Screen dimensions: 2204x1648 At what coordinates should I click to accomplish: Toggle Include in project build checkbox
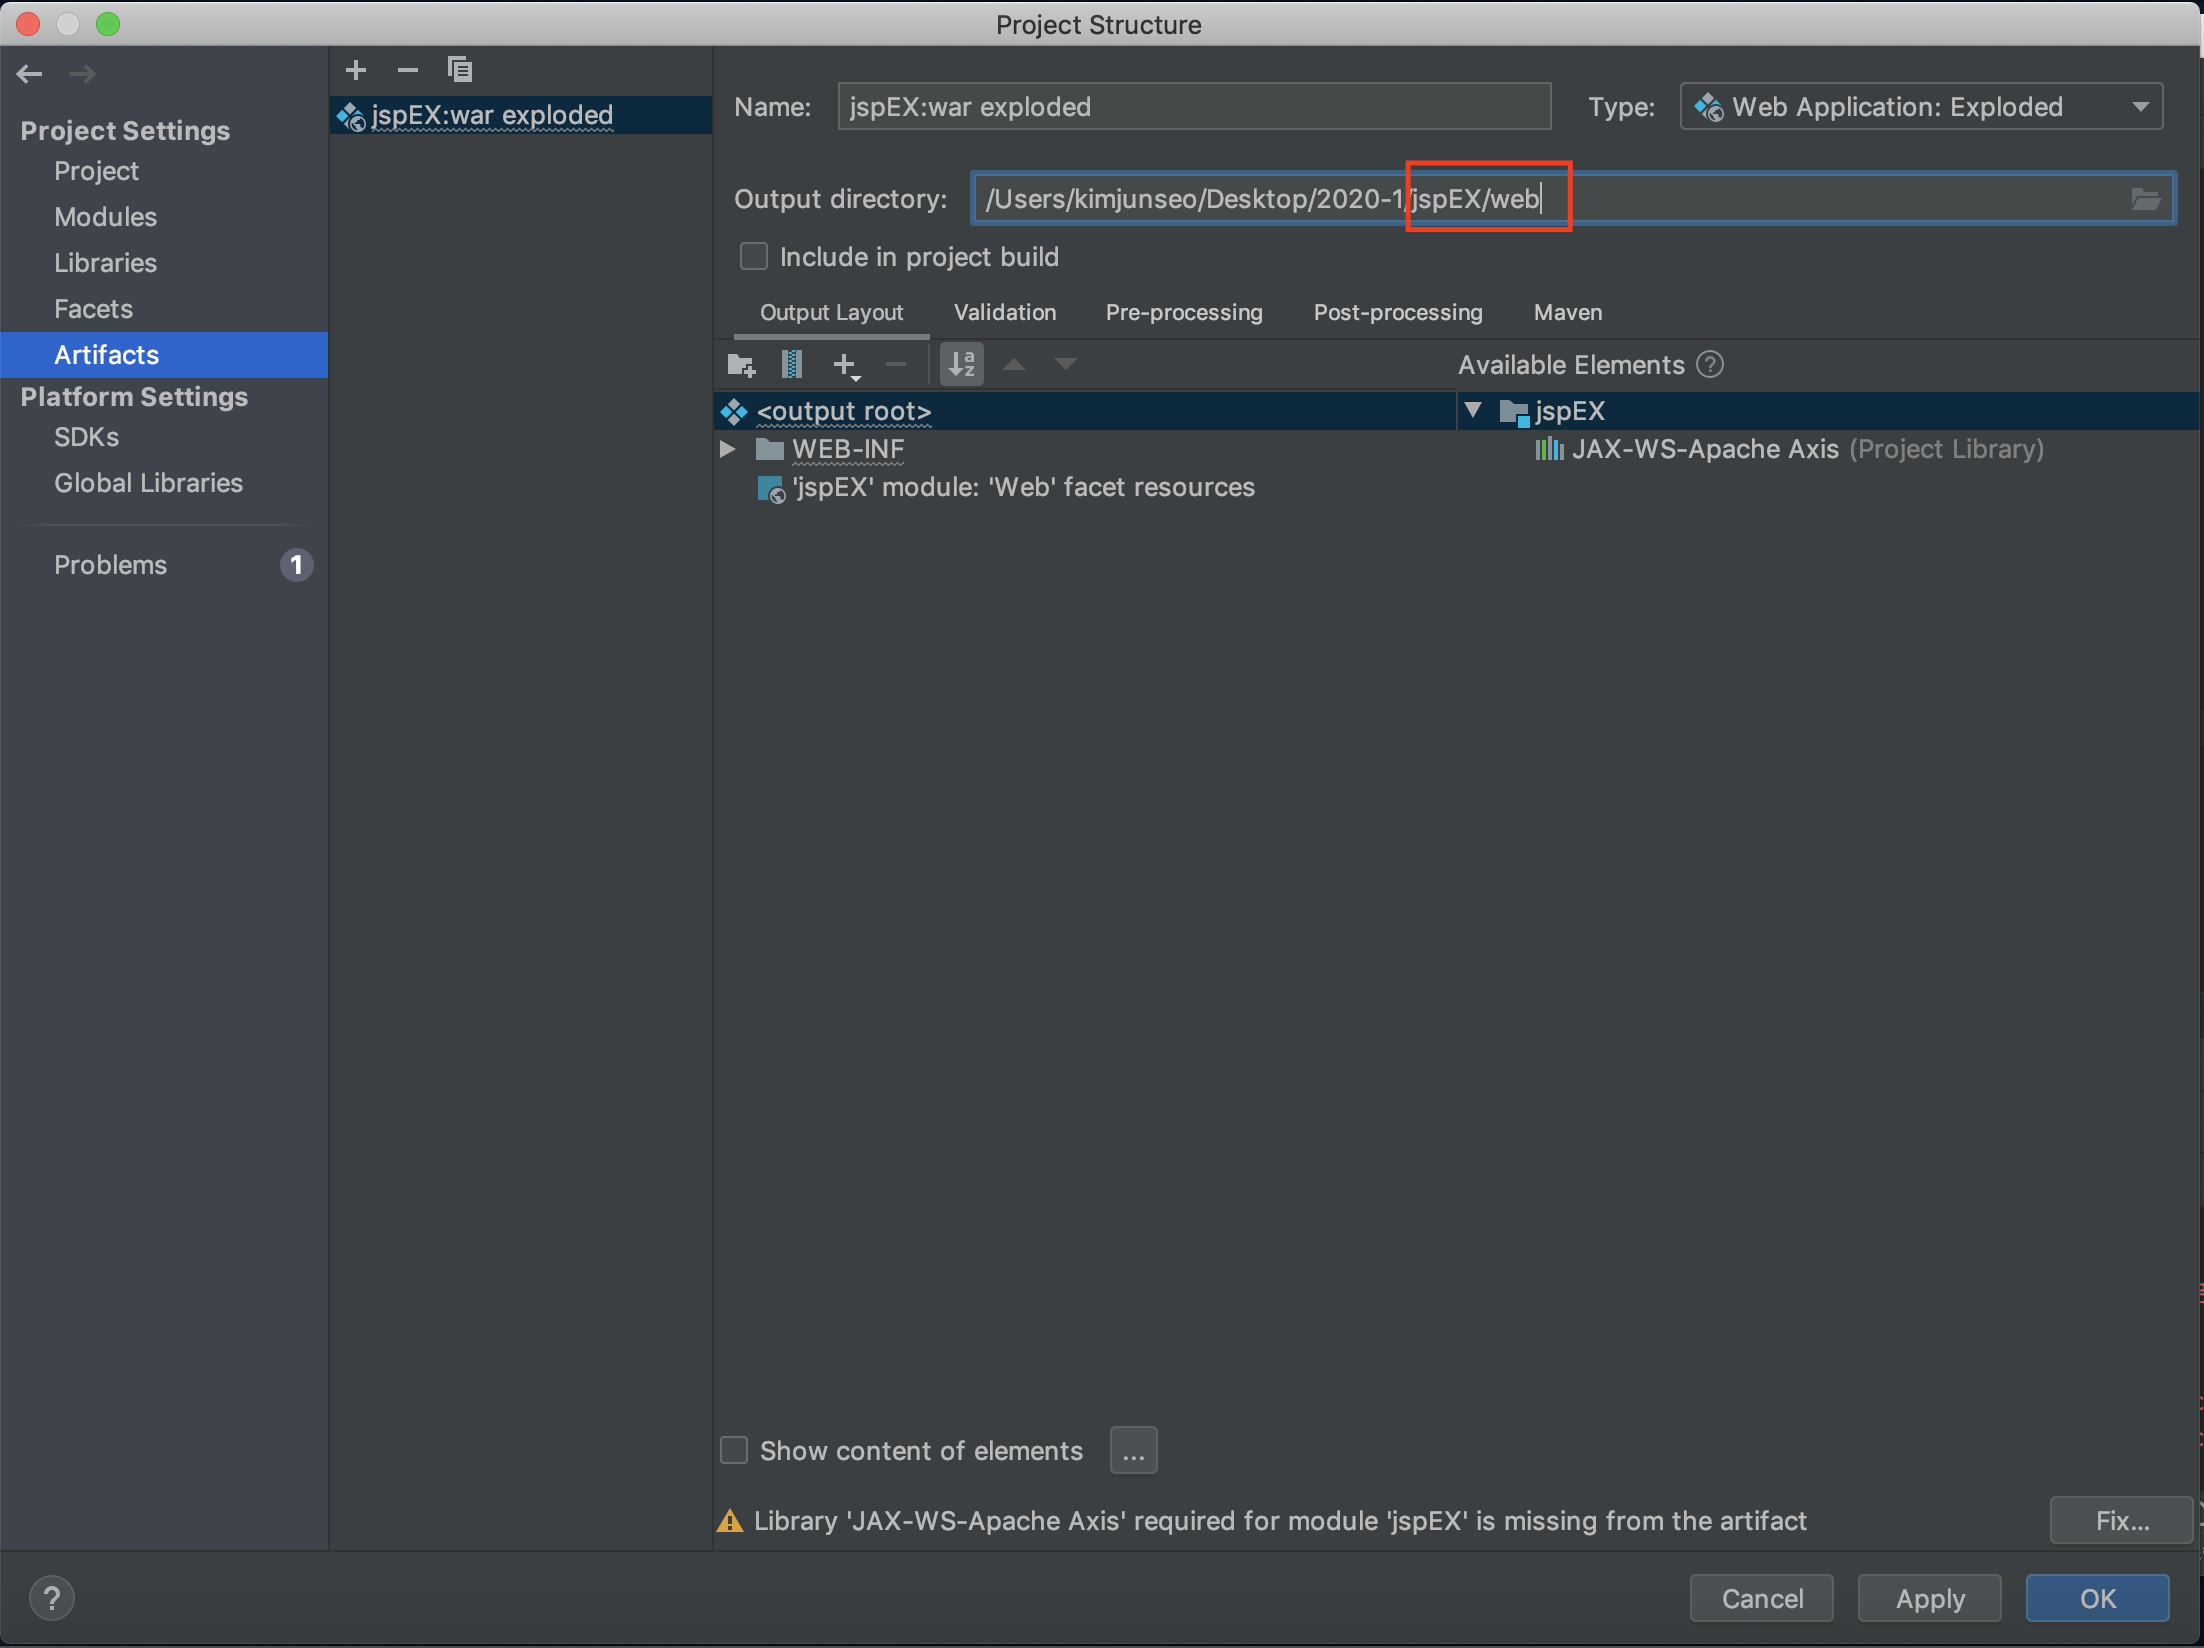pos(753,257)
